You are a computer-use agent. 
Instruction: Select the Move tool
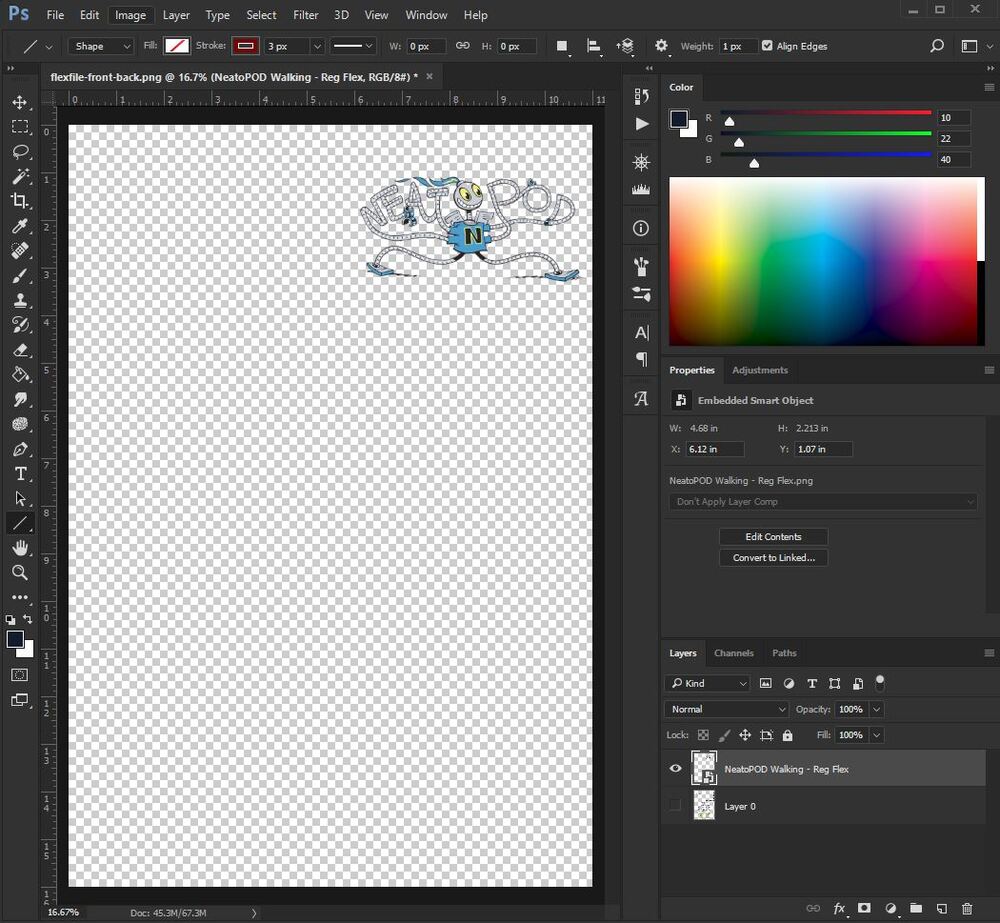21,101
